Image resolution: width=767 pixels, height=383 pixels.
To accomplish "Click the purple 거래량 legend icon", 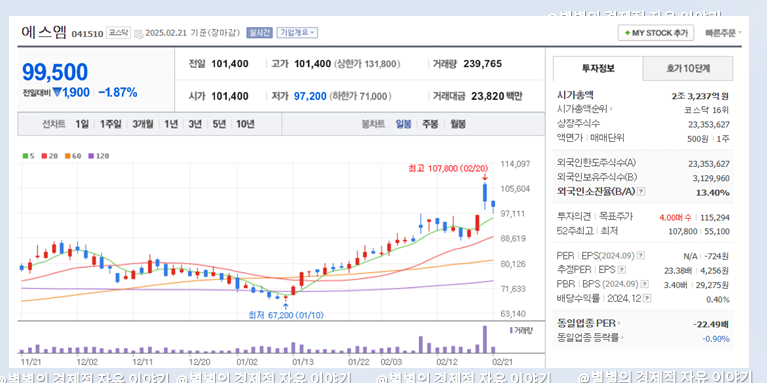I will pyautogui.click(x=511, y=330).
